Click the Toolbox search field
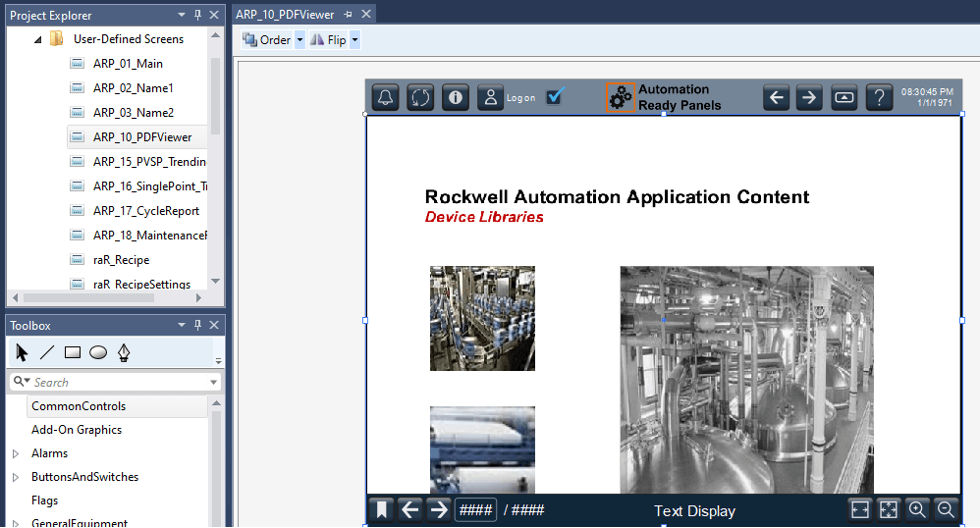 [x=115, y=382]
